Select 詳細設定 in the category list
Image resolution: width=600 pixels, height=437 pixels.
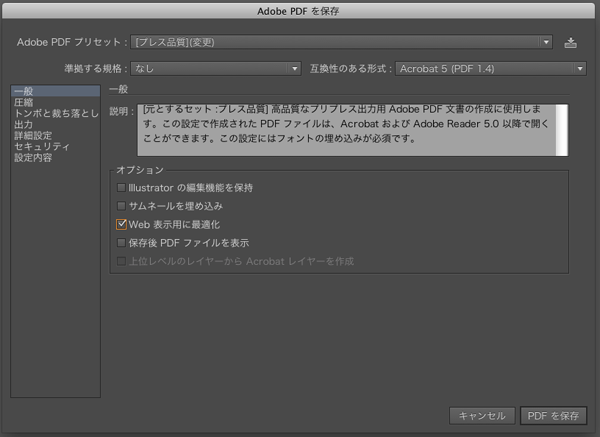pos(55,135)
